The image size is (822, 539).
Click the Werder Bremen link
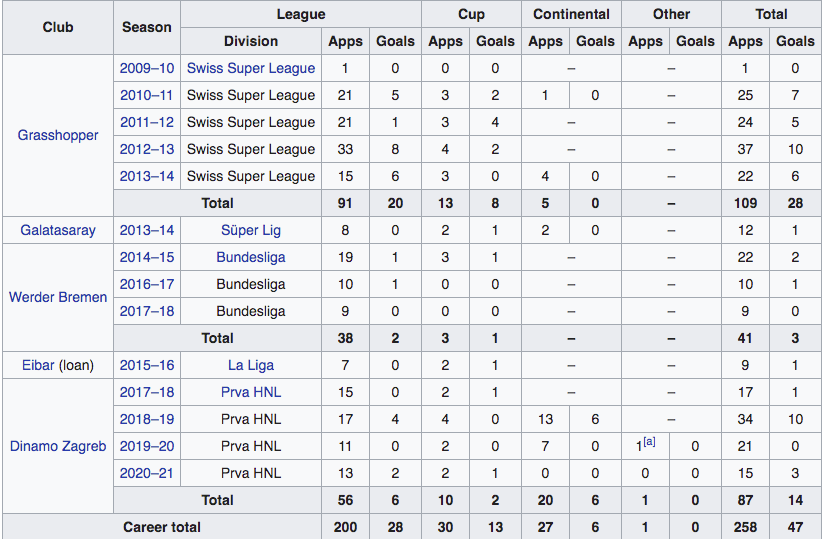58,297
